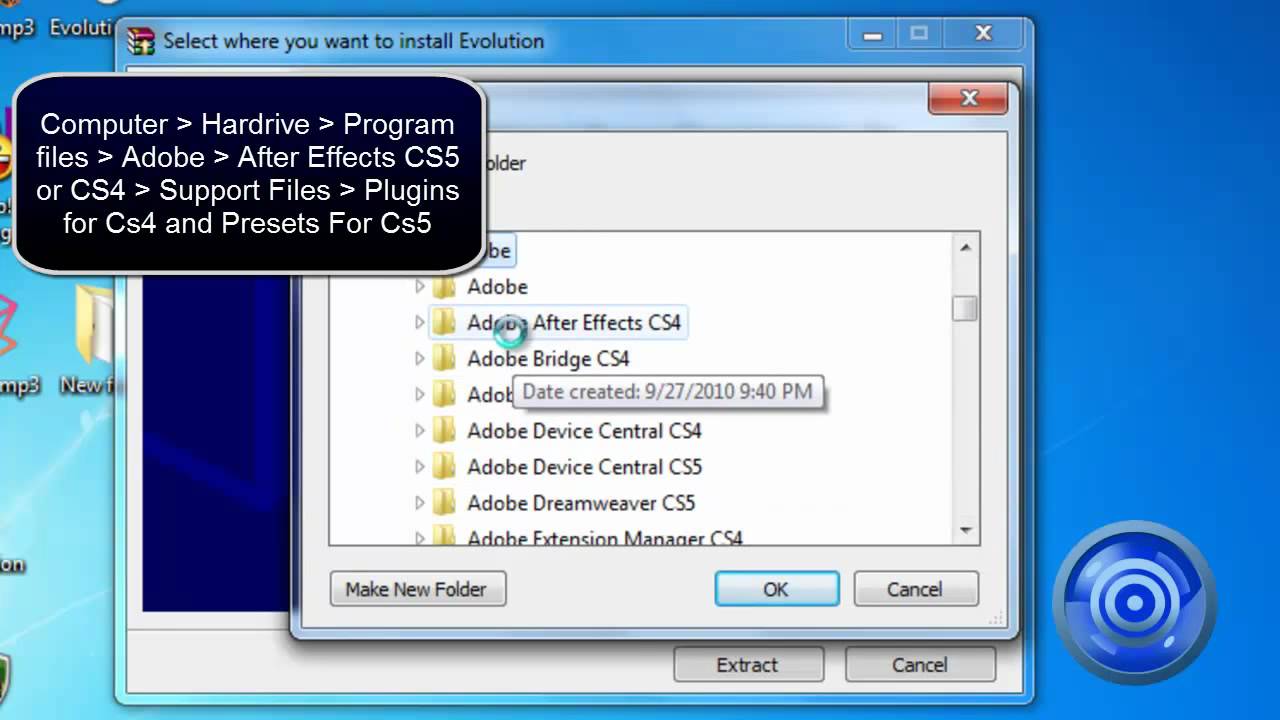Expand the Adobe Extension Manager CS4 node

pos(420,538)
